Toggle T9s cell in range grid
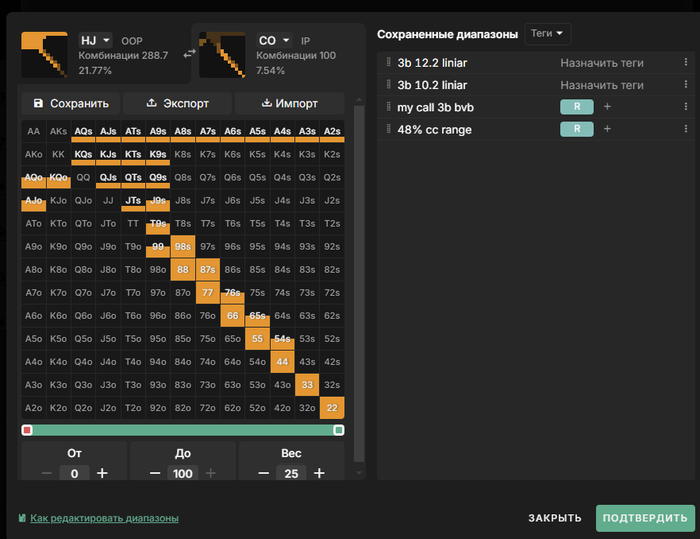 158,223
